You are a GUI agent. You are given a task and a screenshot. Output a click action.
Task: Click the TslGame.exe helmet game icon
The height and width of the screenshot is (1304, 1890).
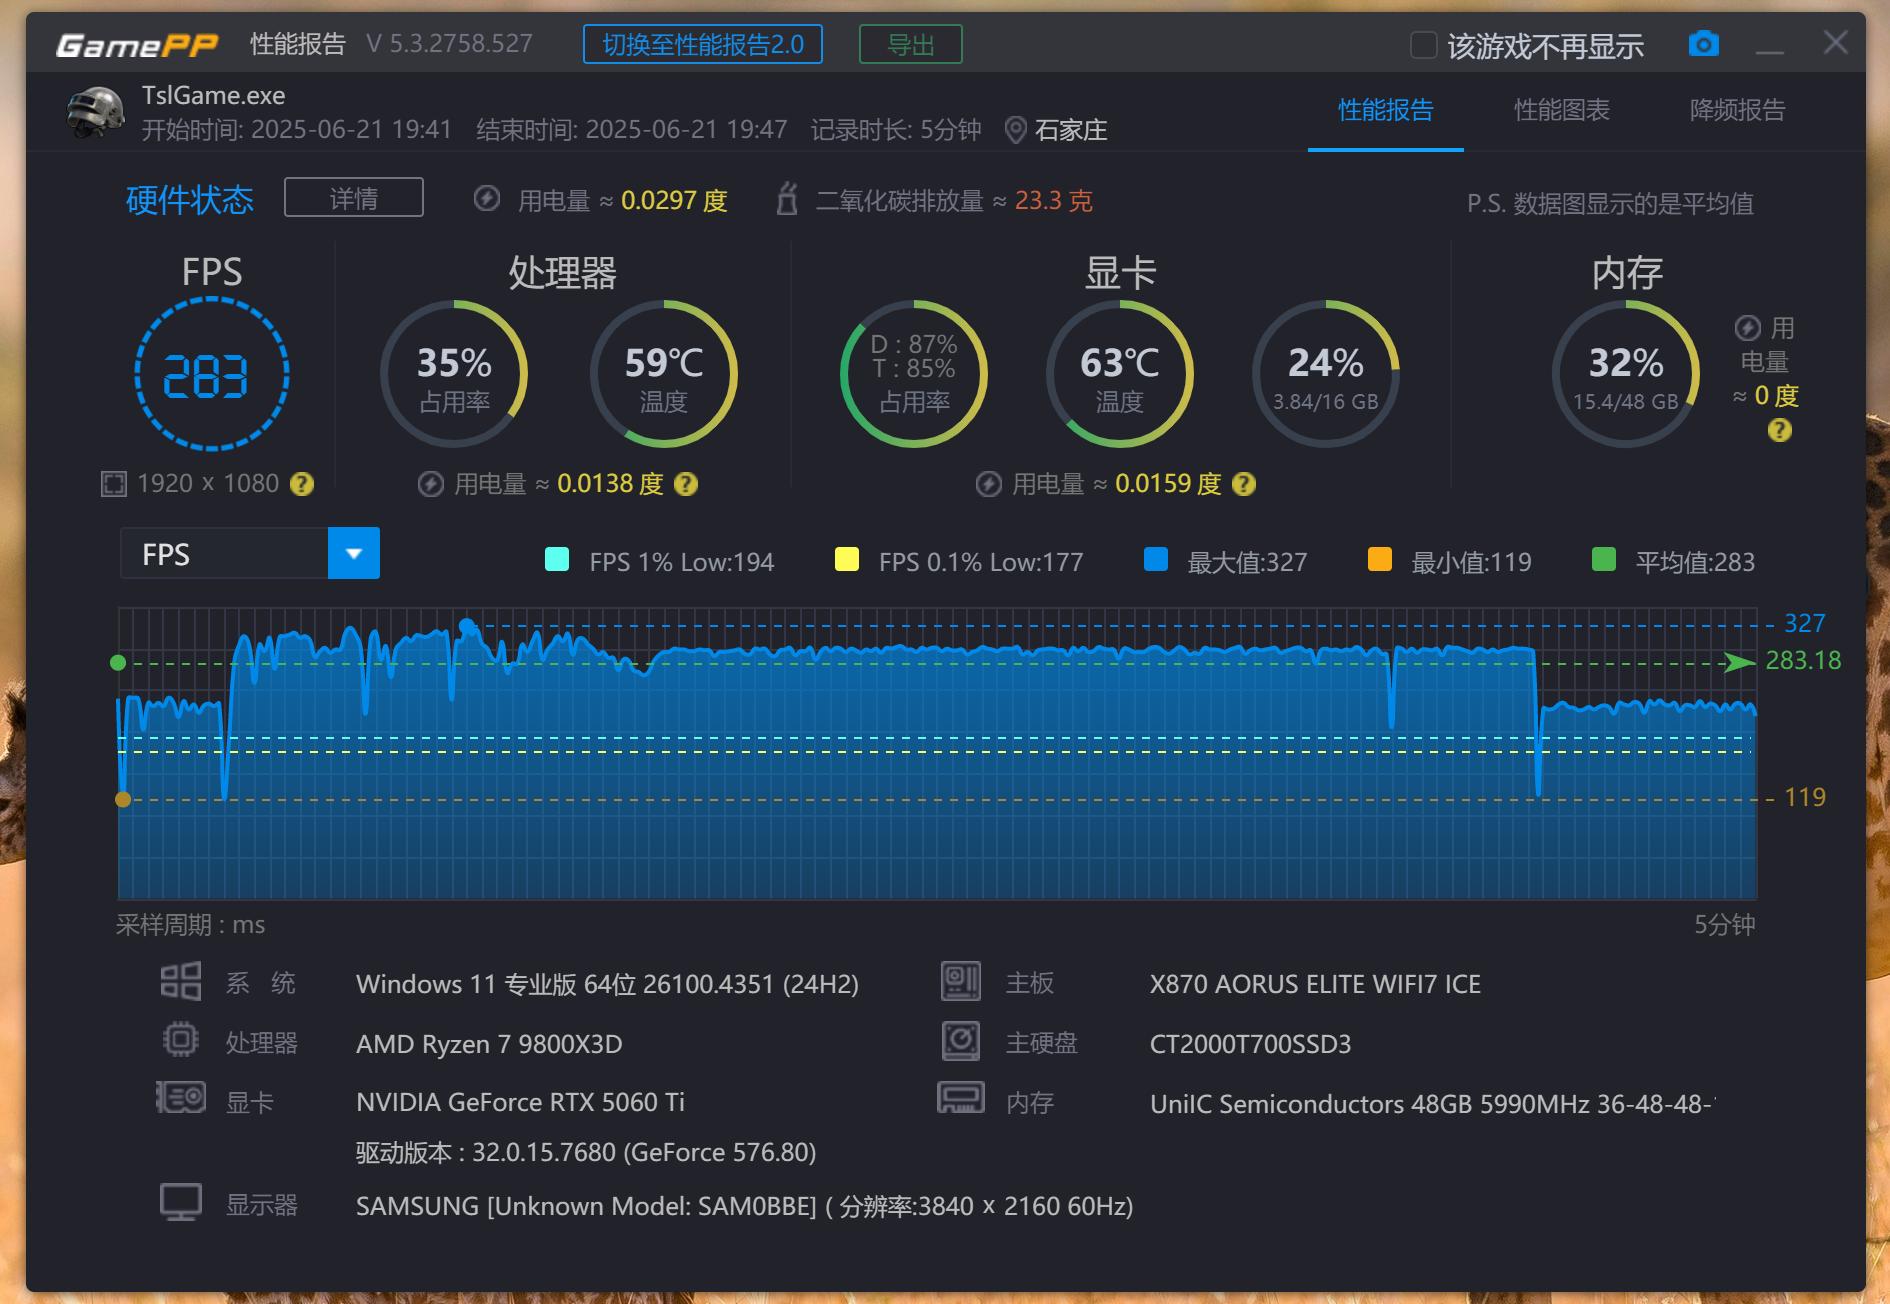(96, 112)
